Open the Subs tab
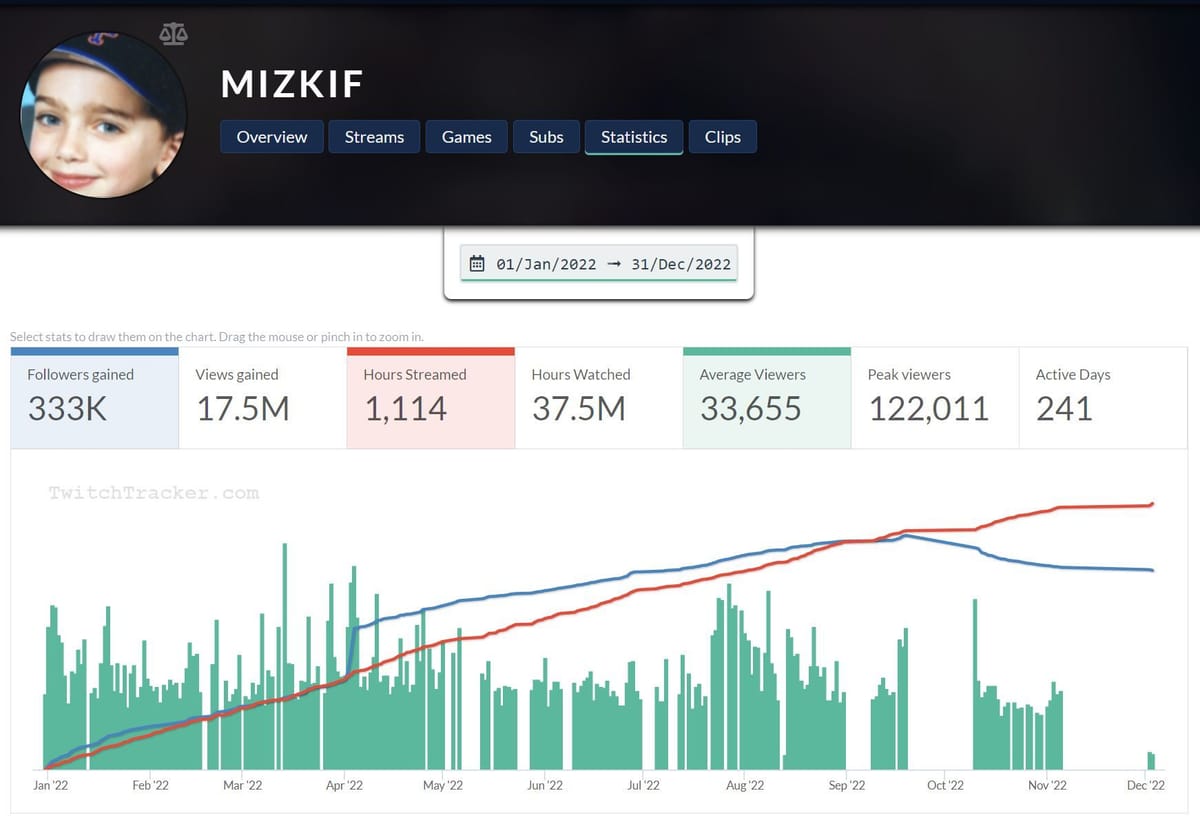Viewport: 1200px width, 820px height. tap(546, 137)
